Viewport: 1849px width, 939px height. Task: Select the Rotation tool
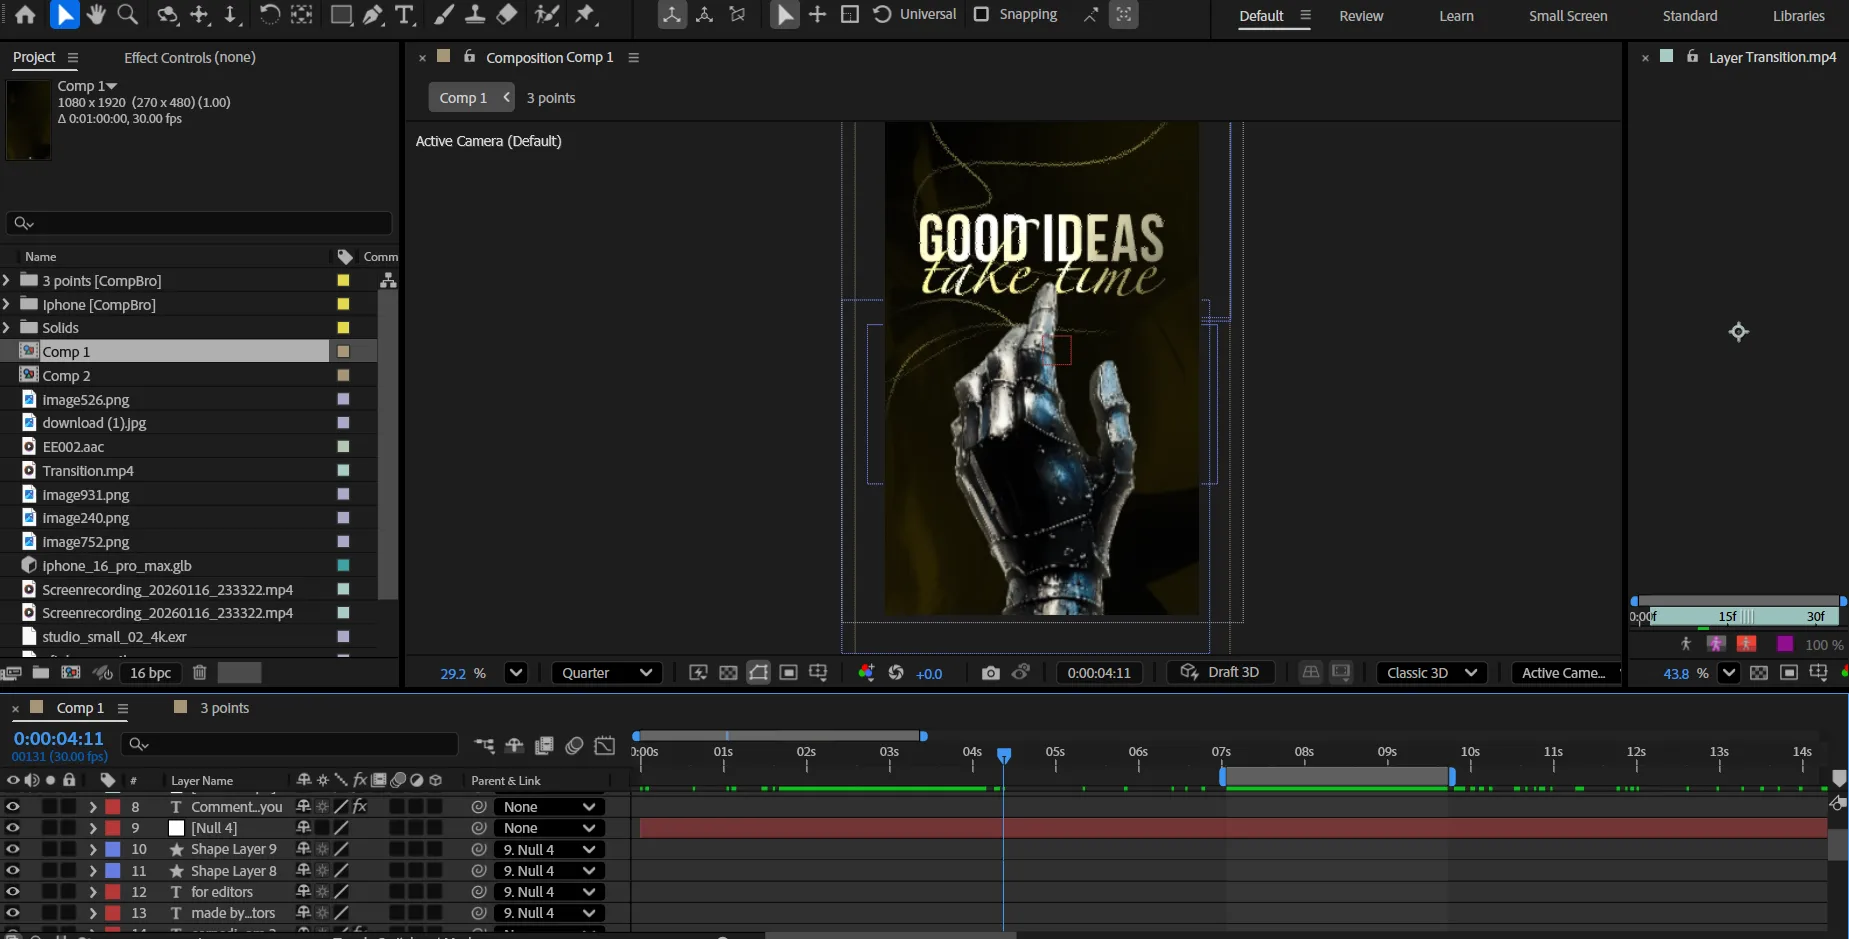tap(269, 14)
